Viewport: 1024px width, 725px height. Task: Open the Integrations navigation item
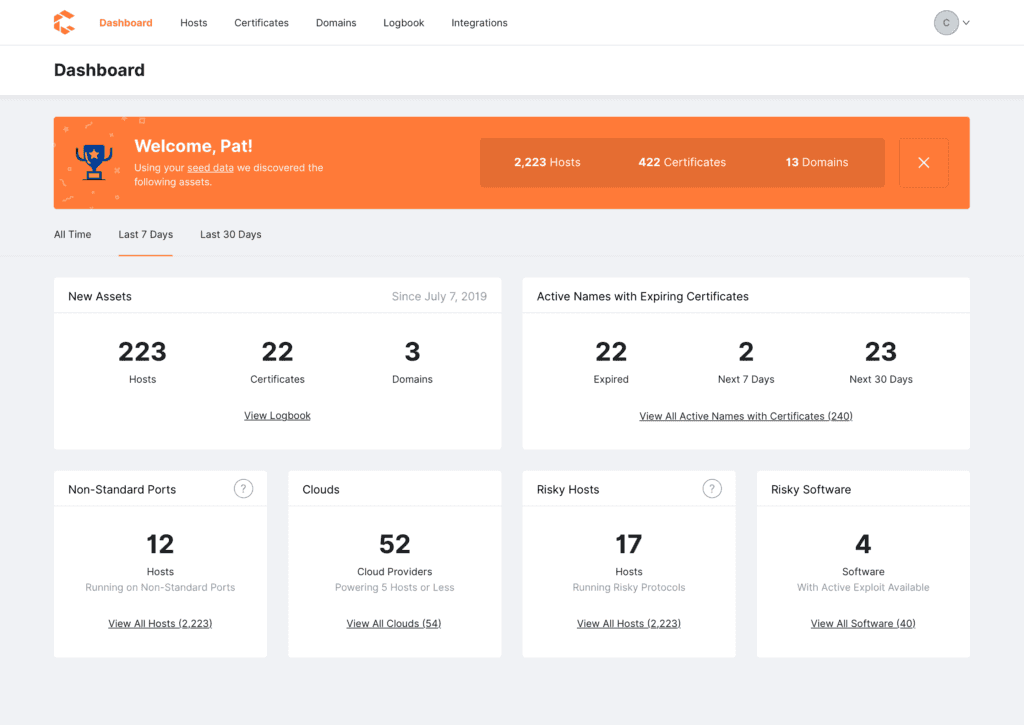click(479, 23)
